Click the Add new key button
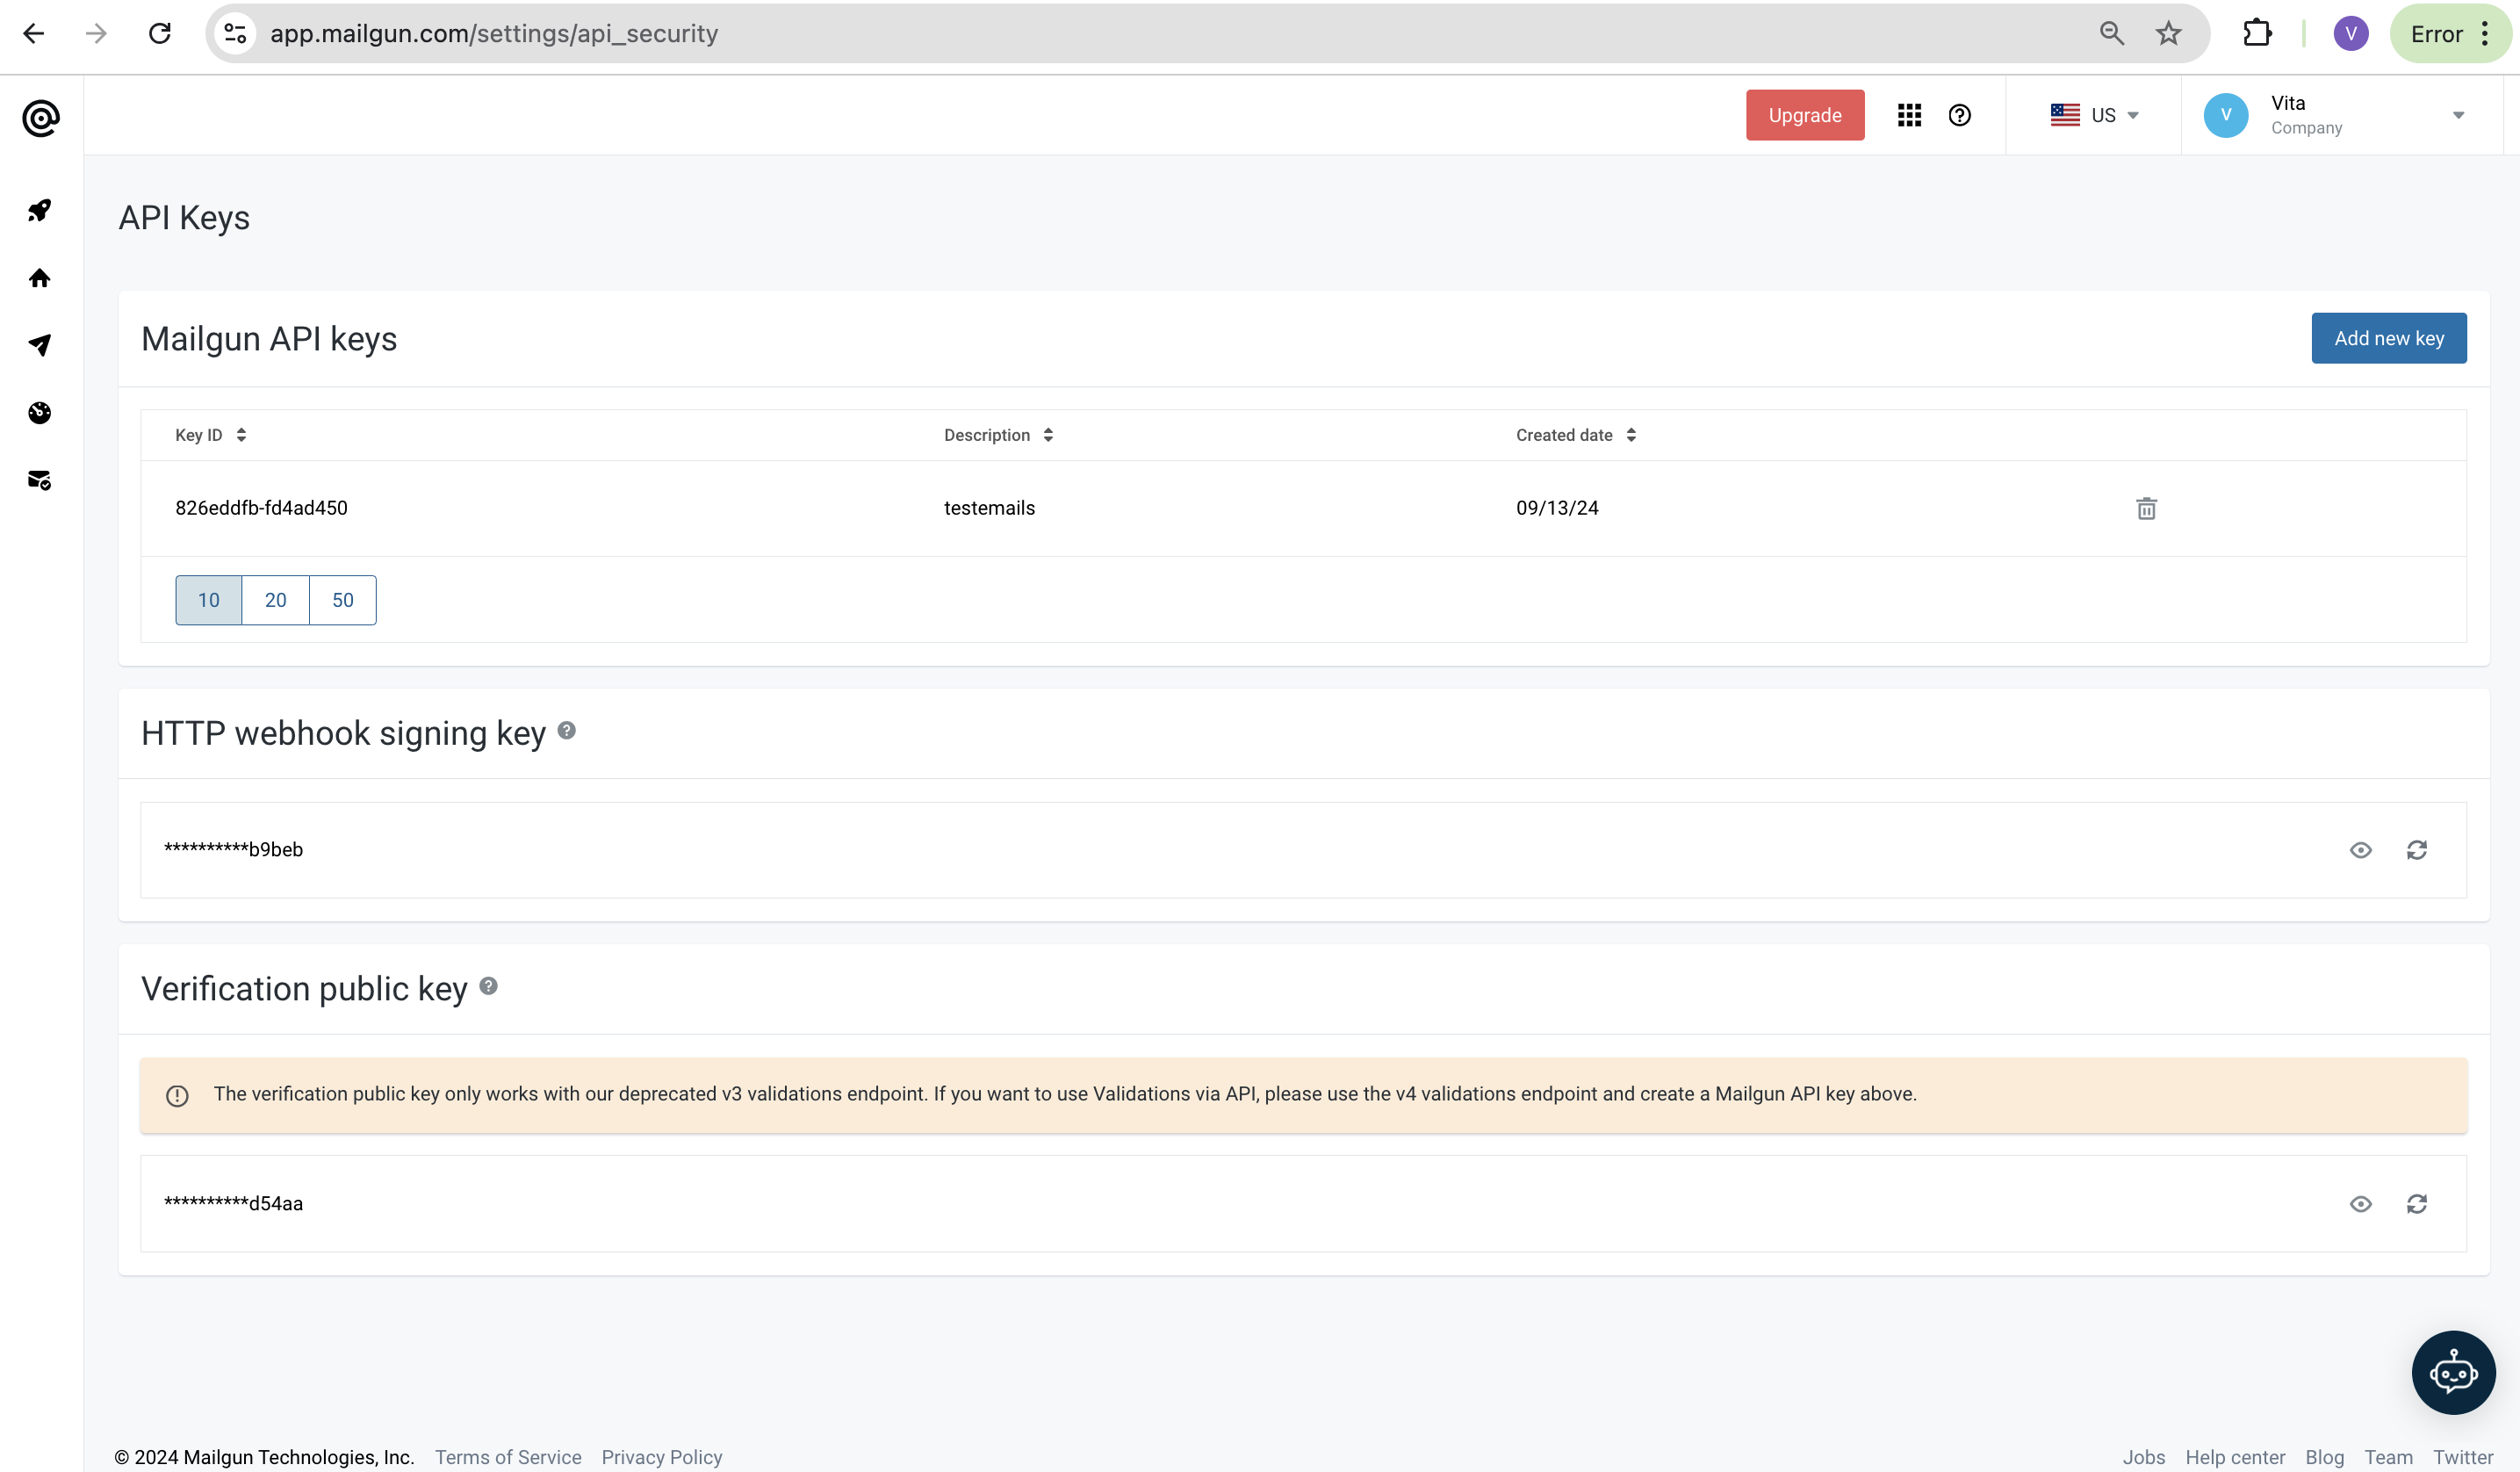This screenshot has height=1472, width=2520. [x=2388, y=338]
